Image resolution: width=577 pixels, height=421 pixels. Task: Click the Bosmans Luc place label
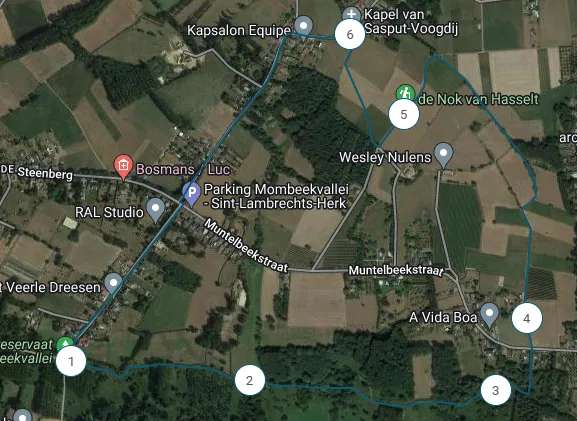[x=183, y=169]
